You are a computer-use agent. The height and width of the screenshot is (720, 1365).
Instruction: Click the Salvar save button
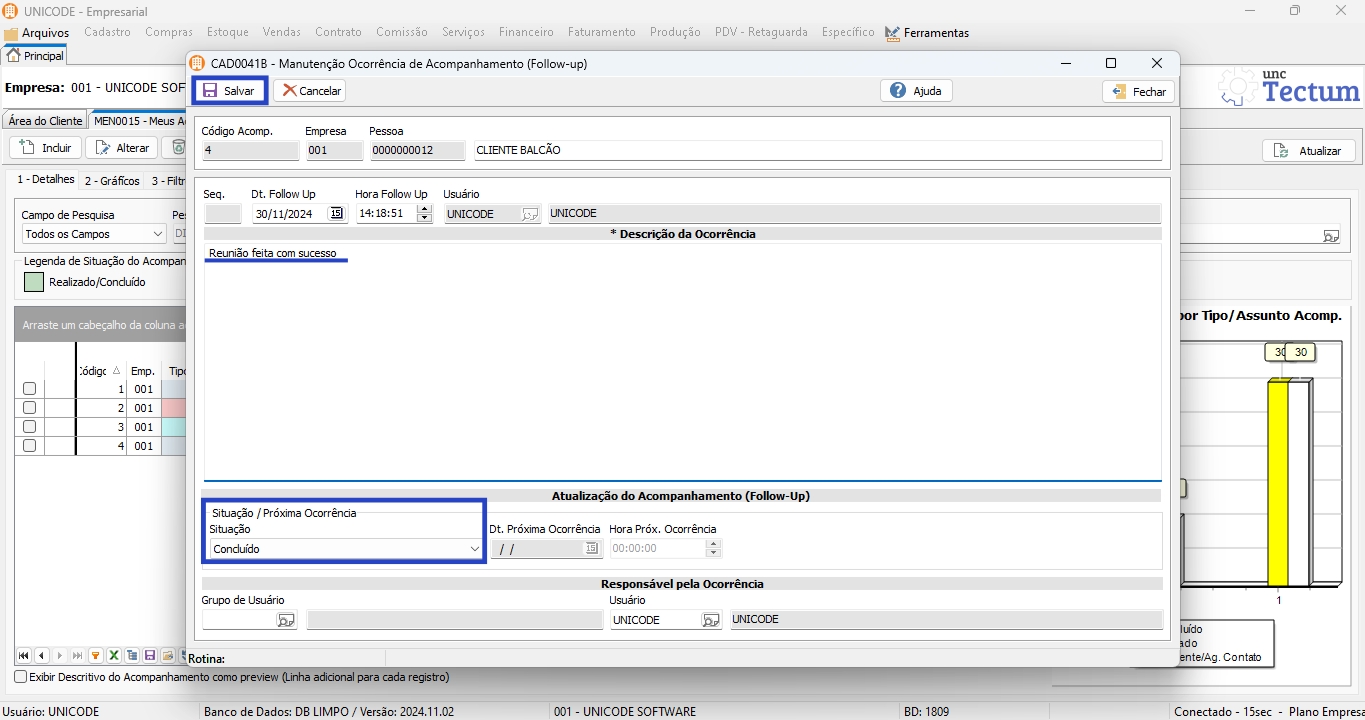[x=229, y=91]
